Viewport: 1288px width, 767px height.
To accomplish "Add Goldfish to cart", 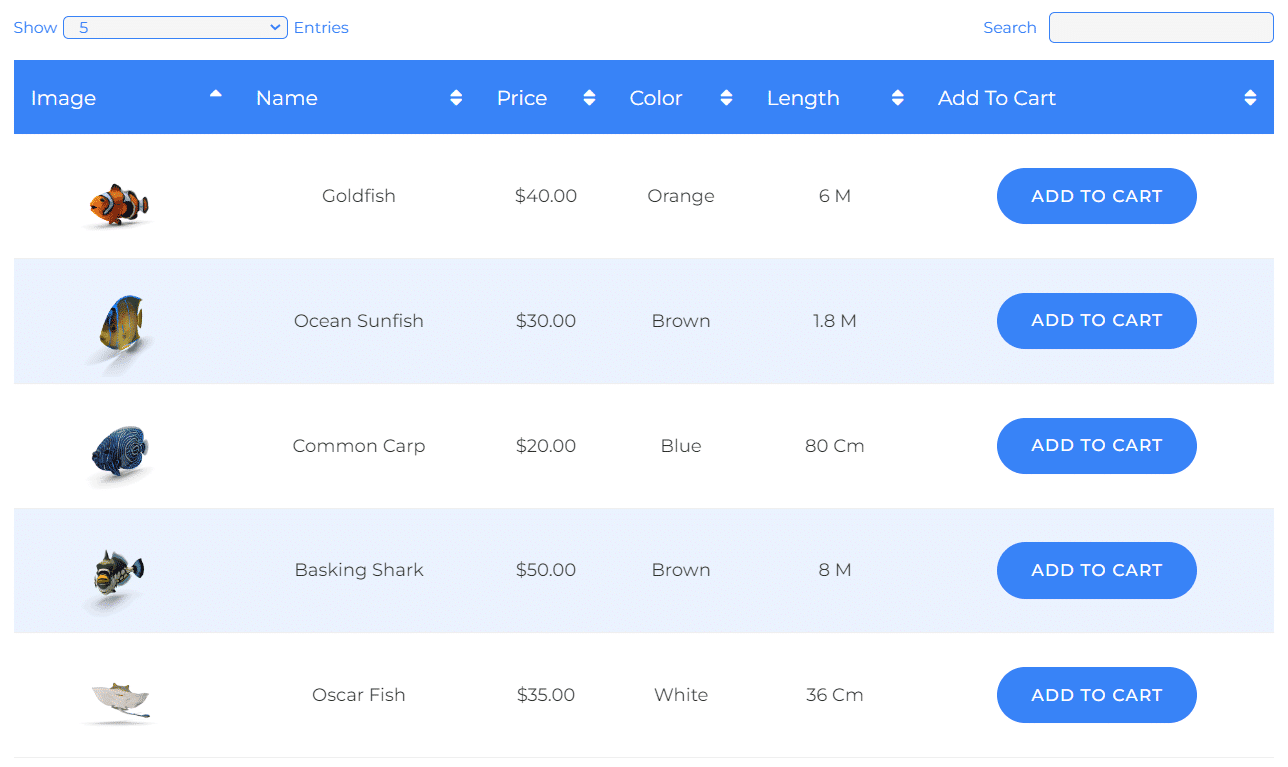I will (1096, 196).
